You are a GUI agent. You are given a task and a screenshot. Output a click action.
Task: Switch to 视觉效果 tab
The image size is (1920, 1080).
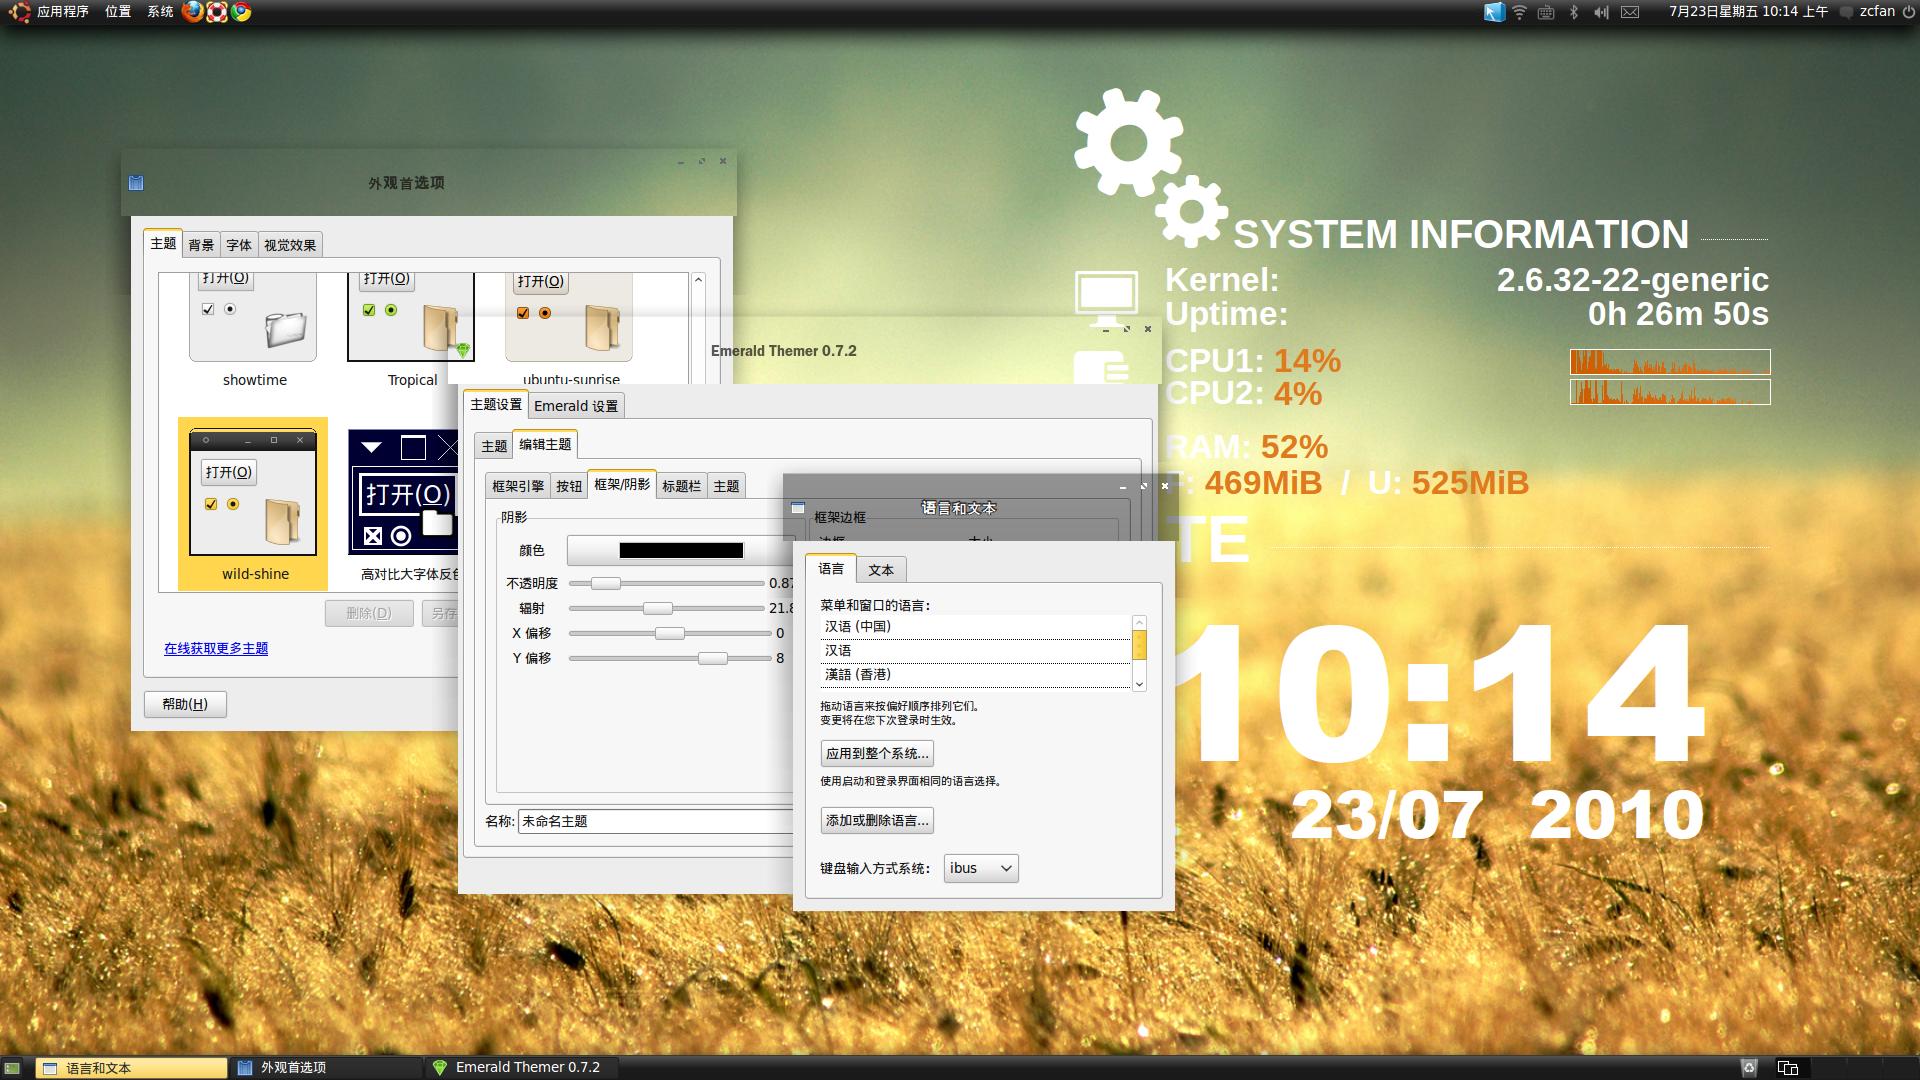pos(290,245)
